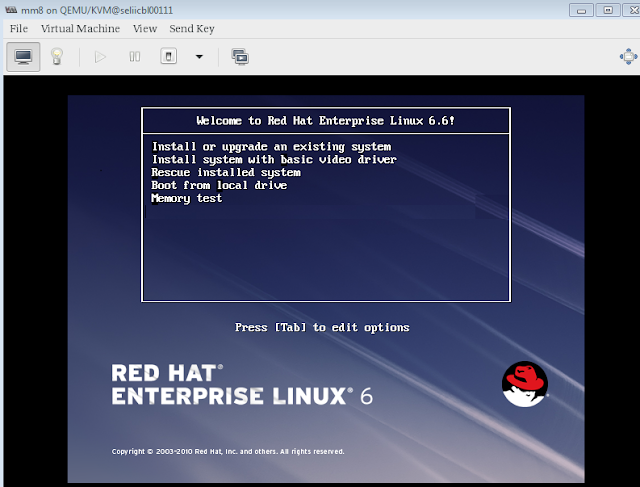Open the Virtual Machine menu
Image resolution: width=640 pixels, height=487 pixels.
80,29
